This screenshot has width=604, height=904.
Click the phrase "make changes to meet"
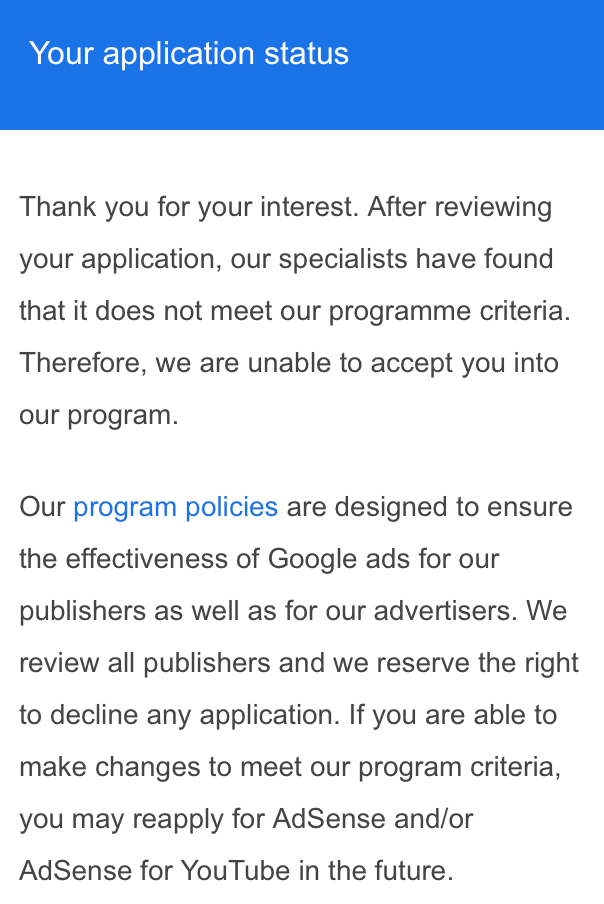159,767
